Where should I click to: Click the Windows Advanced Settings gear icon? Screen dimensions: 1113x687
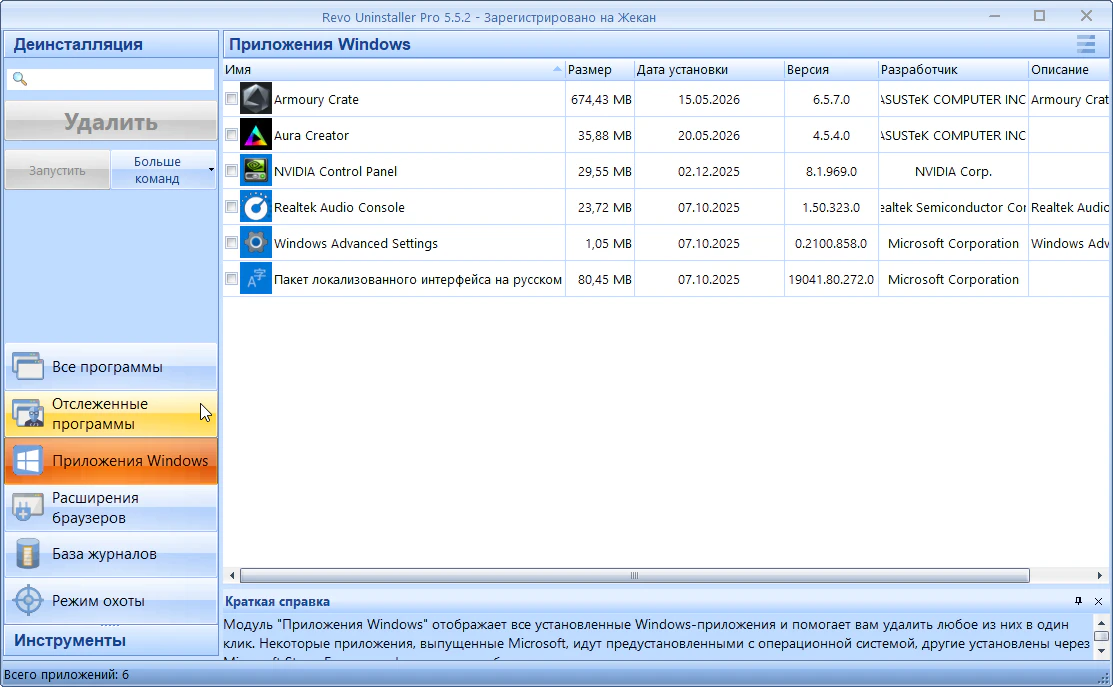pos(256,243)
